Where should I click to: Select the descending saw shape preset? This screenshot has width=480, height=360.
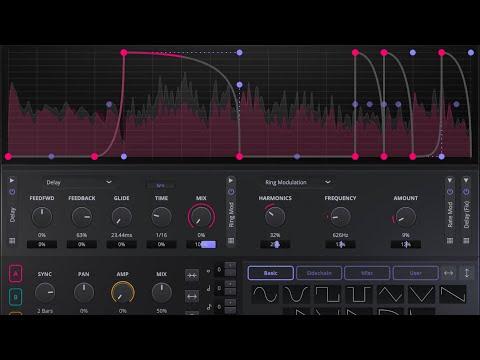[453, 294]
